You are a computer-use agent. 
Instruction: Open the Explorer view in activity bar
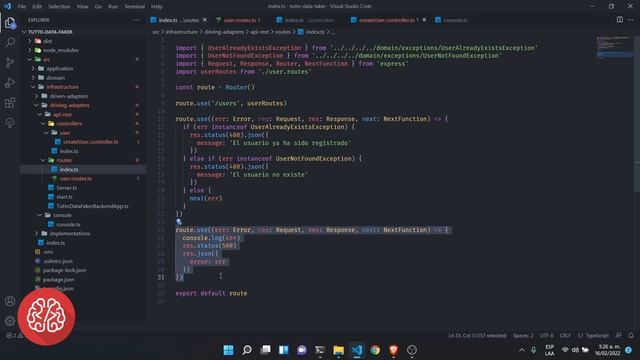[x=10, y=23]
